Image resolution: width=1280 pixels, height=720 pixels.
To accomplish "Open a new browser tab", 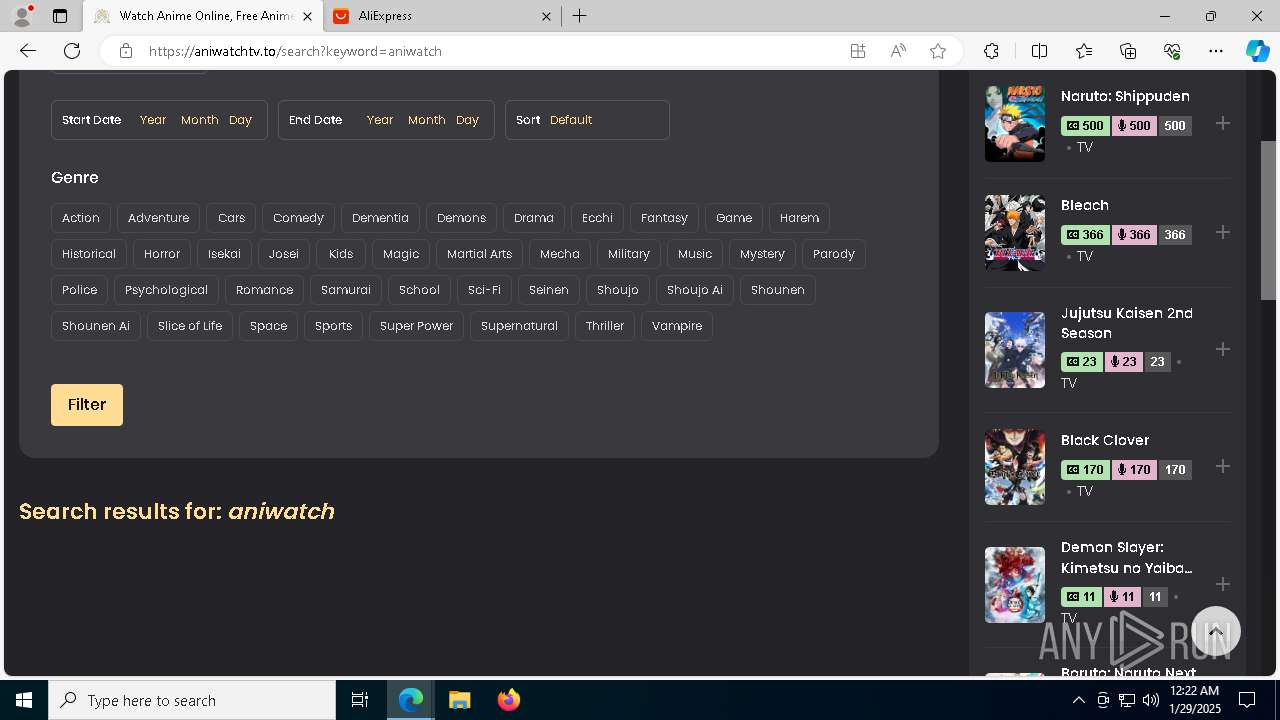I will point(580,16).
